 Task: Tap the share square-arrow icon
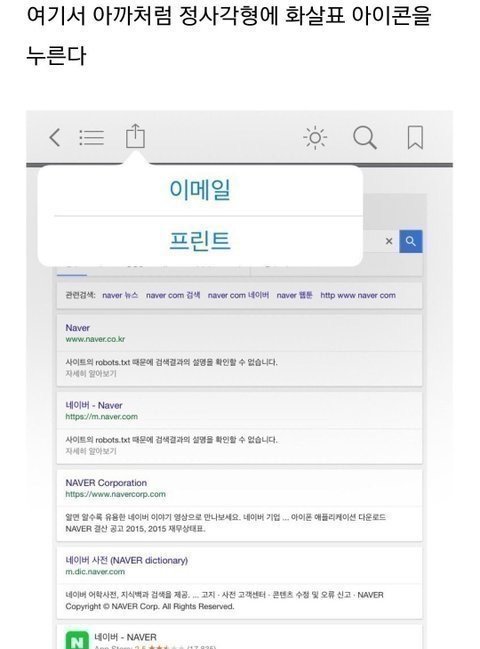point(135,136)
